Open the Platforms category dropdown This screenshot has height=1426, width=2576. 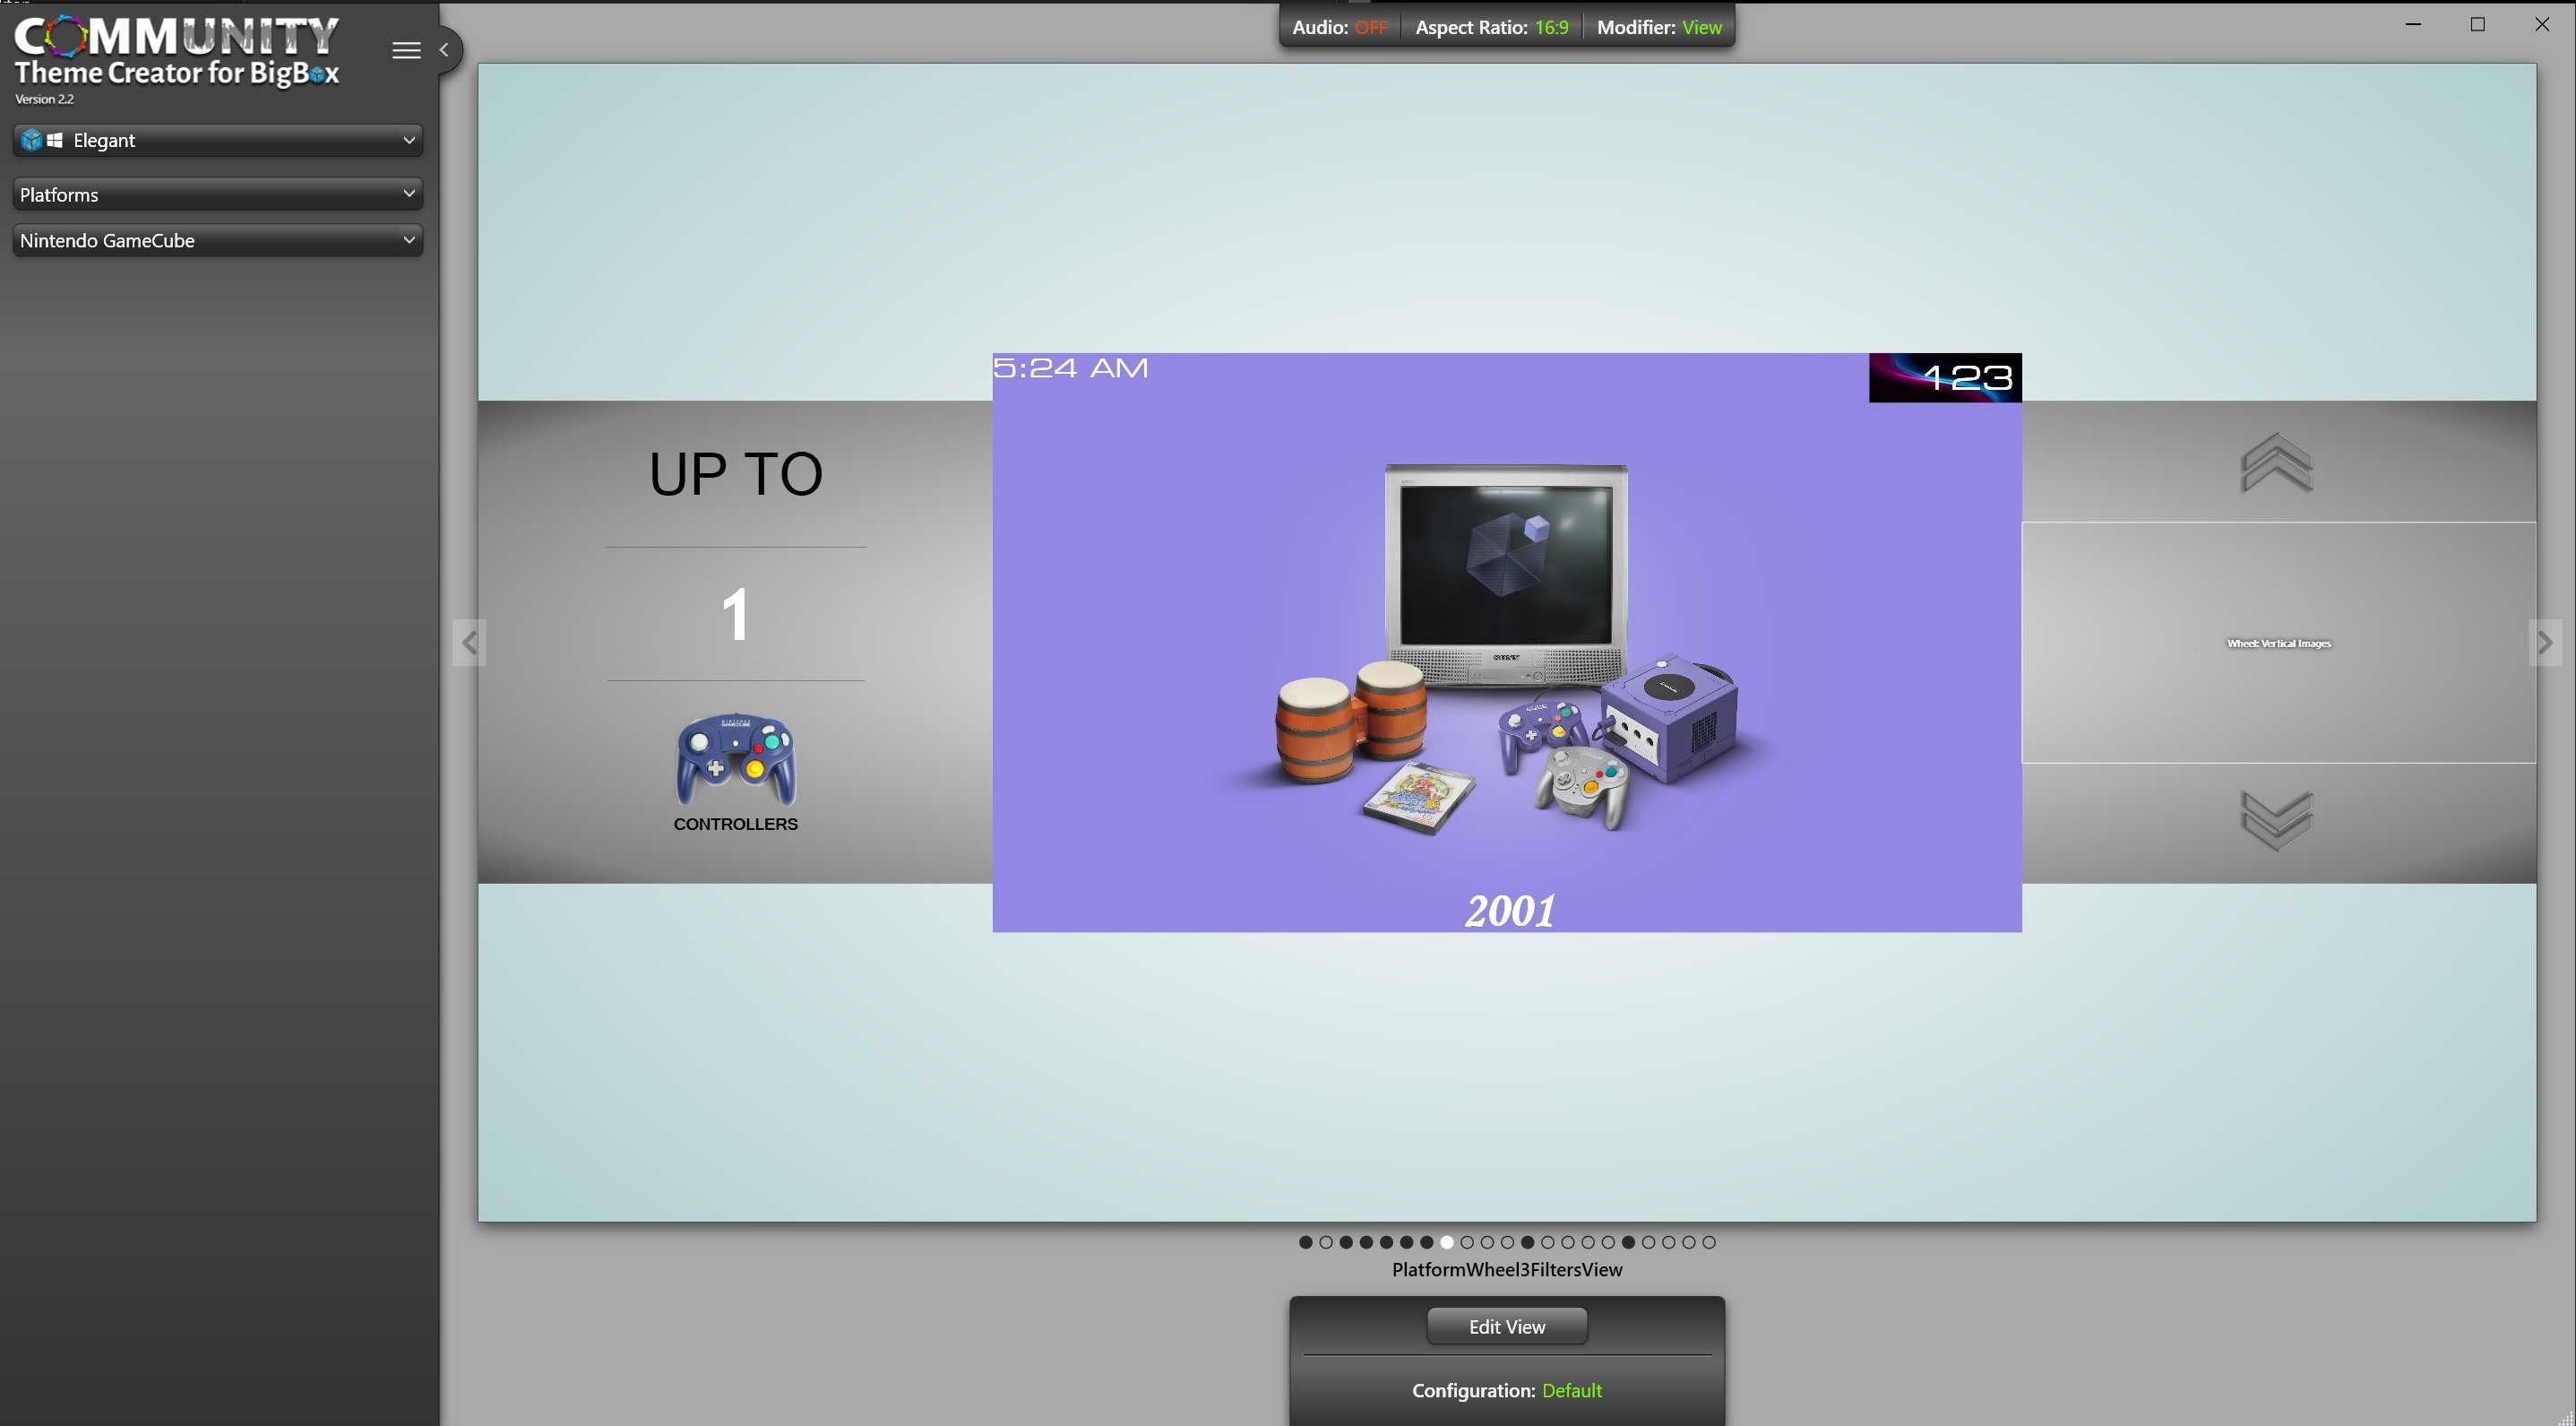pos(218,194)
